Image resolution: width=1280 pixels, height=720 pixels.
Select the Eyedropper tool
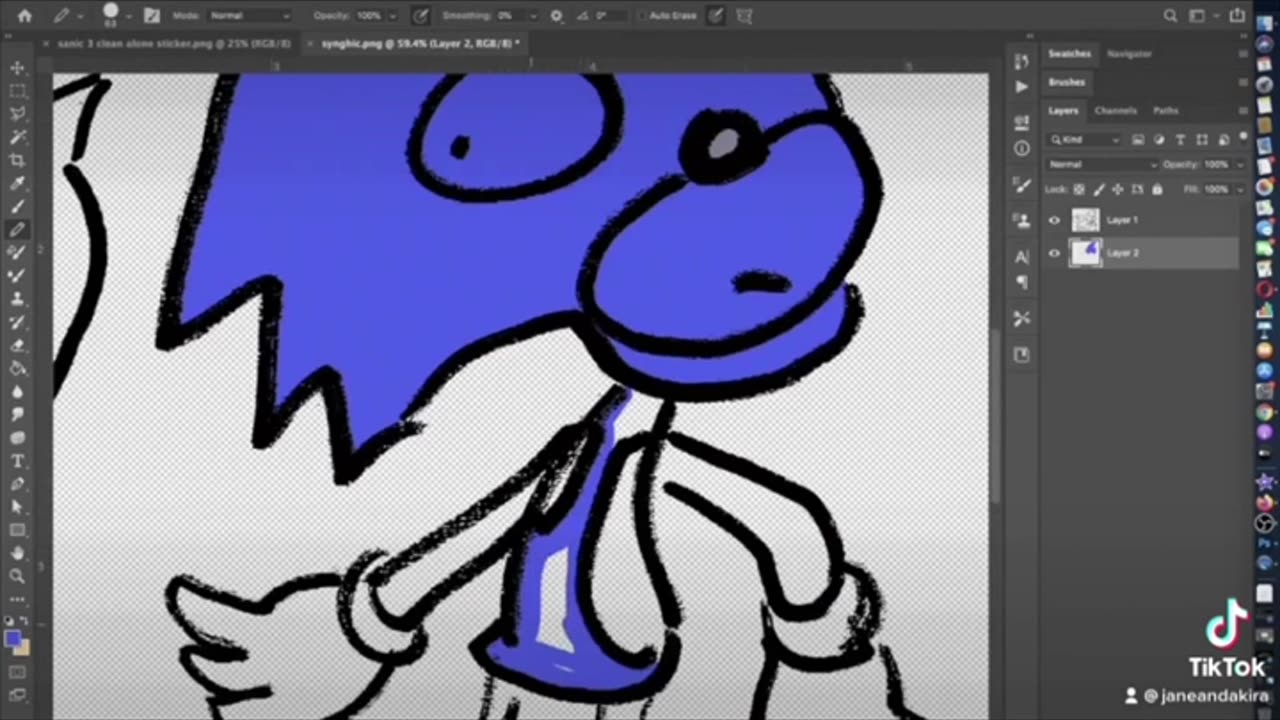17,183
